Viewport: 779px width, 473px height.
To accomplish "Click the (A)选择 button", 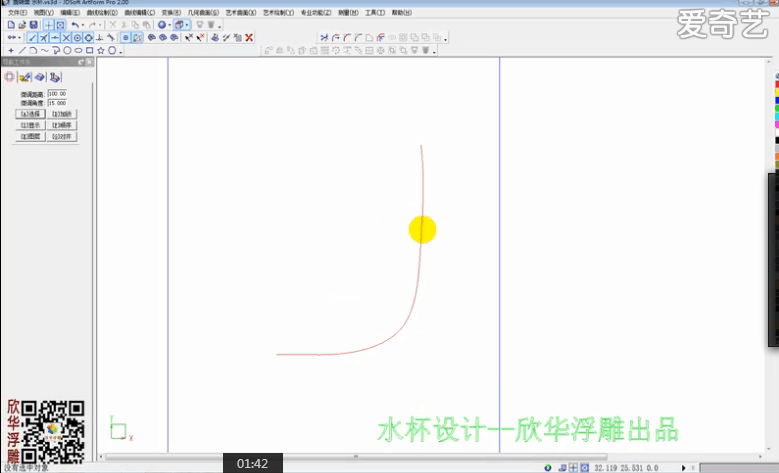I will click(30, 114).
